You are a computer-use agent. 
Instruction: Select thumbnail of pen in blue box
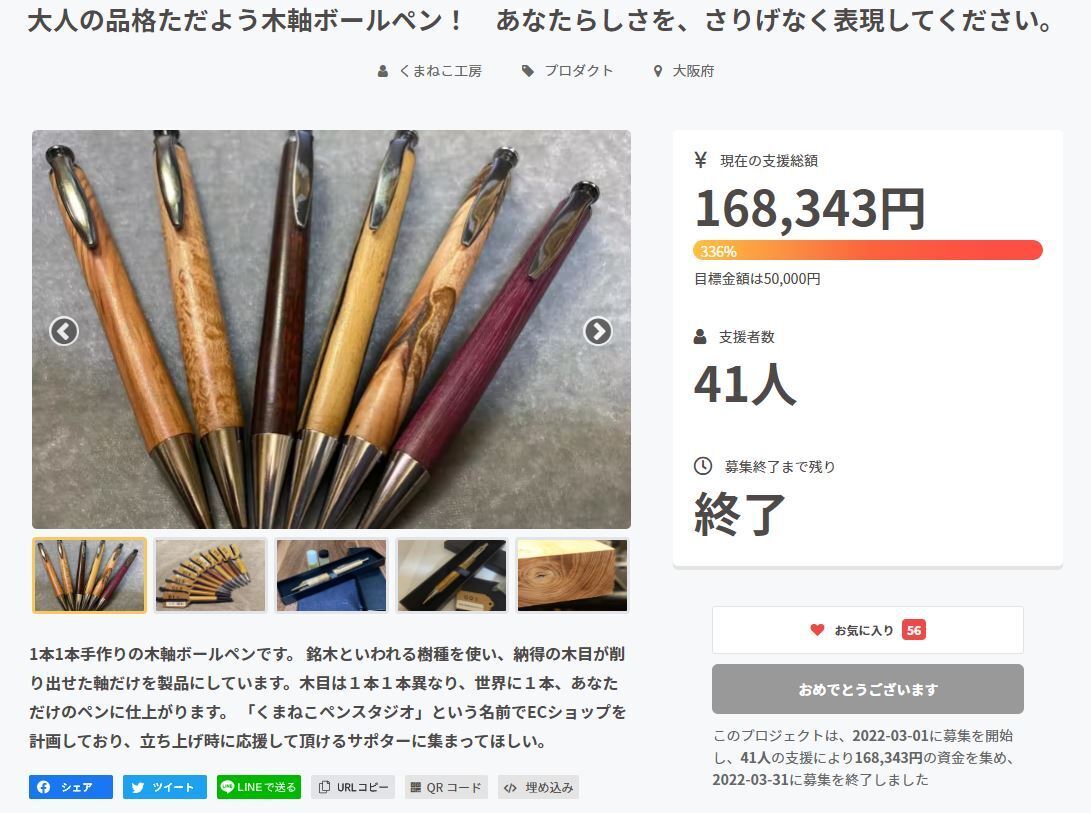click(331, 575)
